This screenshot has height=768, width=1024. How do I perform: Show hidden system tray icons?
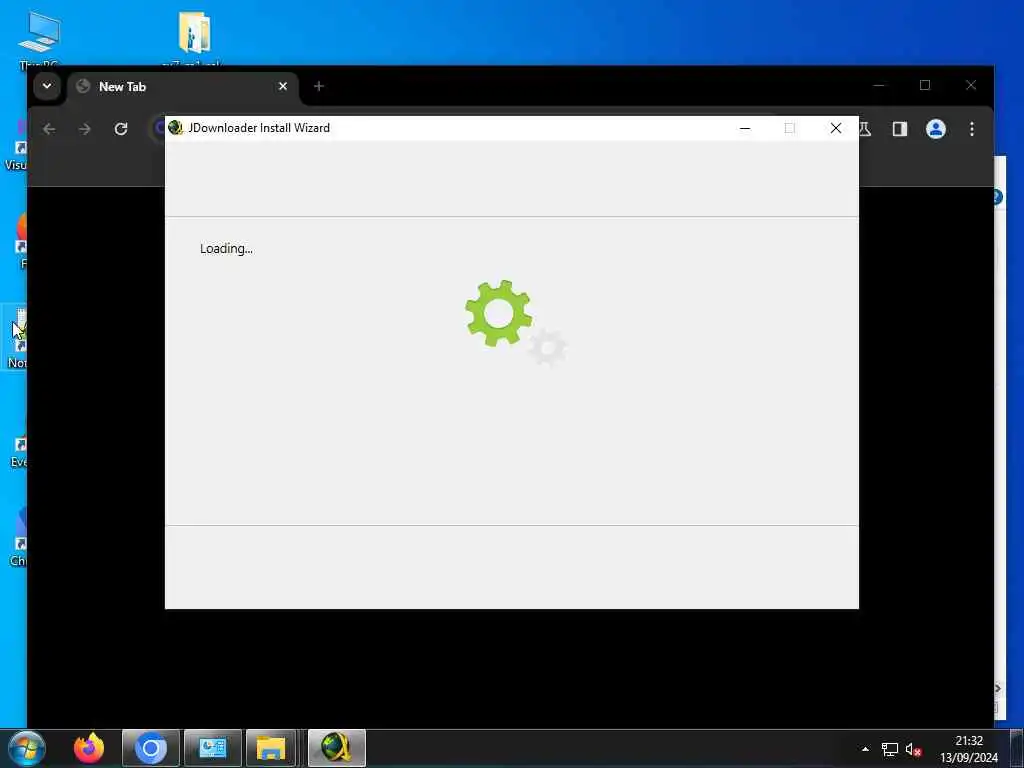pos(865,749)
